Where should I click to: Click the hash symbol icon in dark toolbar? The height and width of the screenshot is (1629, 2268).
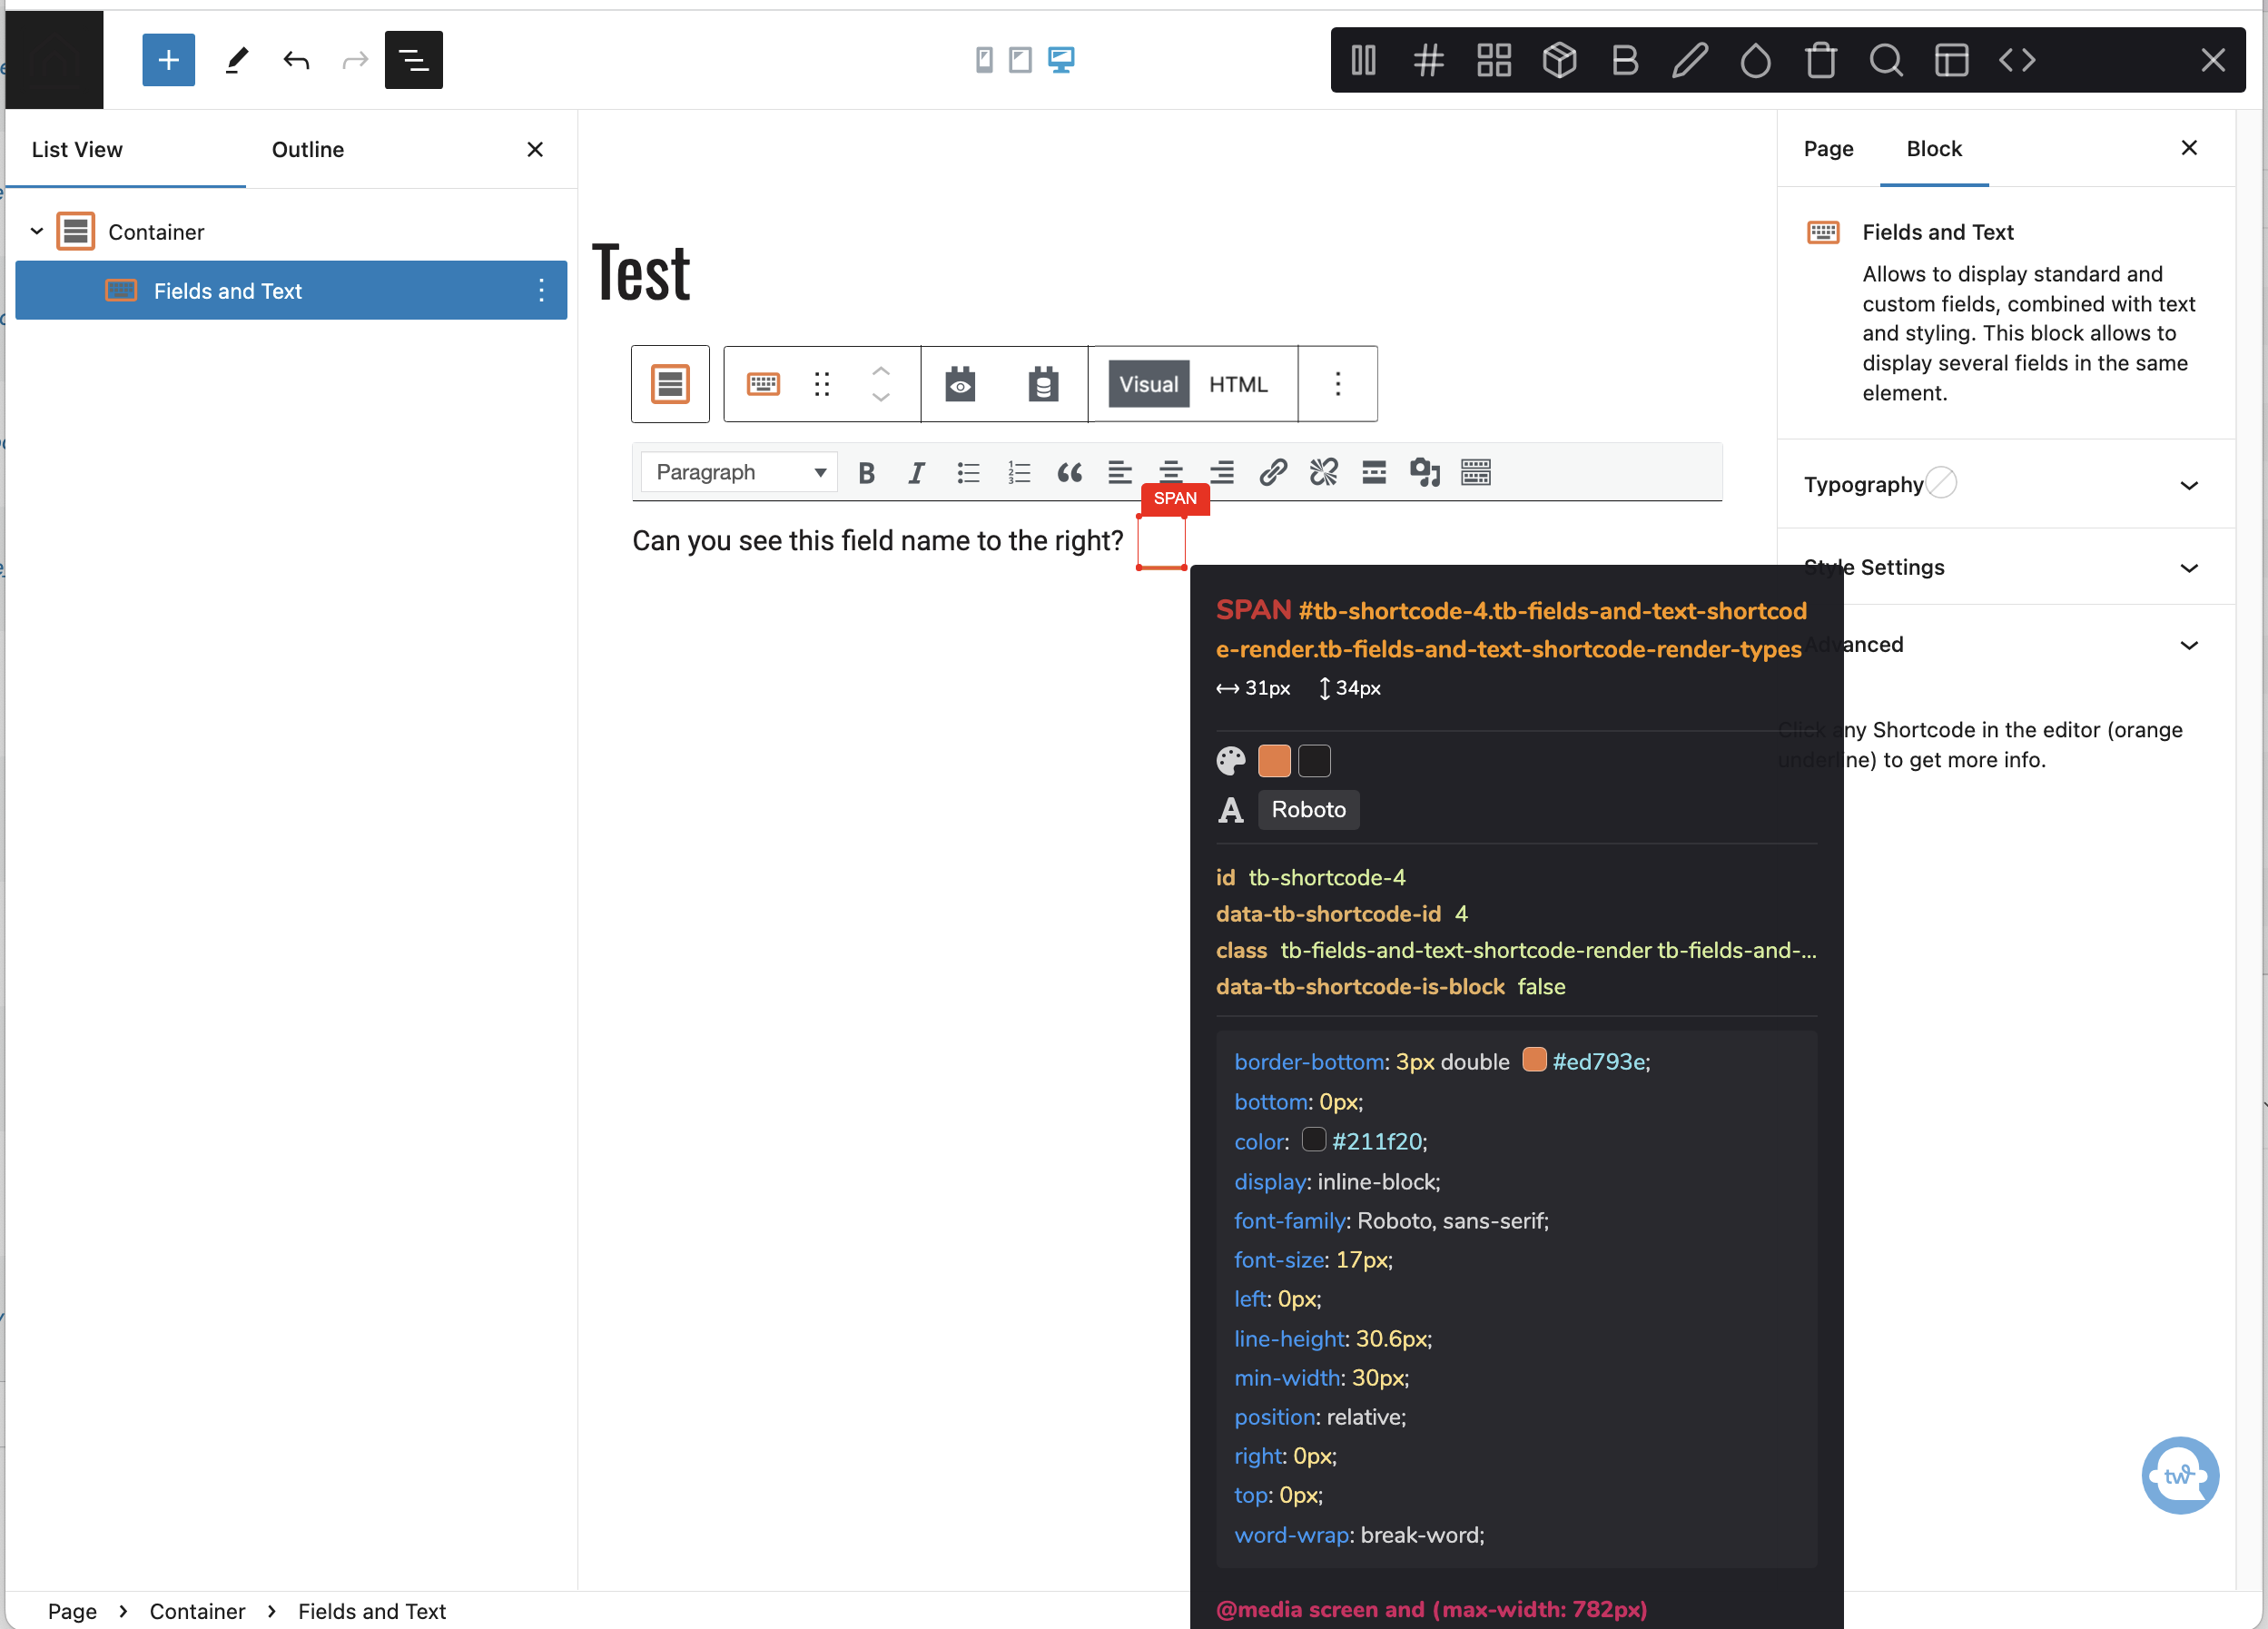[1428, 60]
